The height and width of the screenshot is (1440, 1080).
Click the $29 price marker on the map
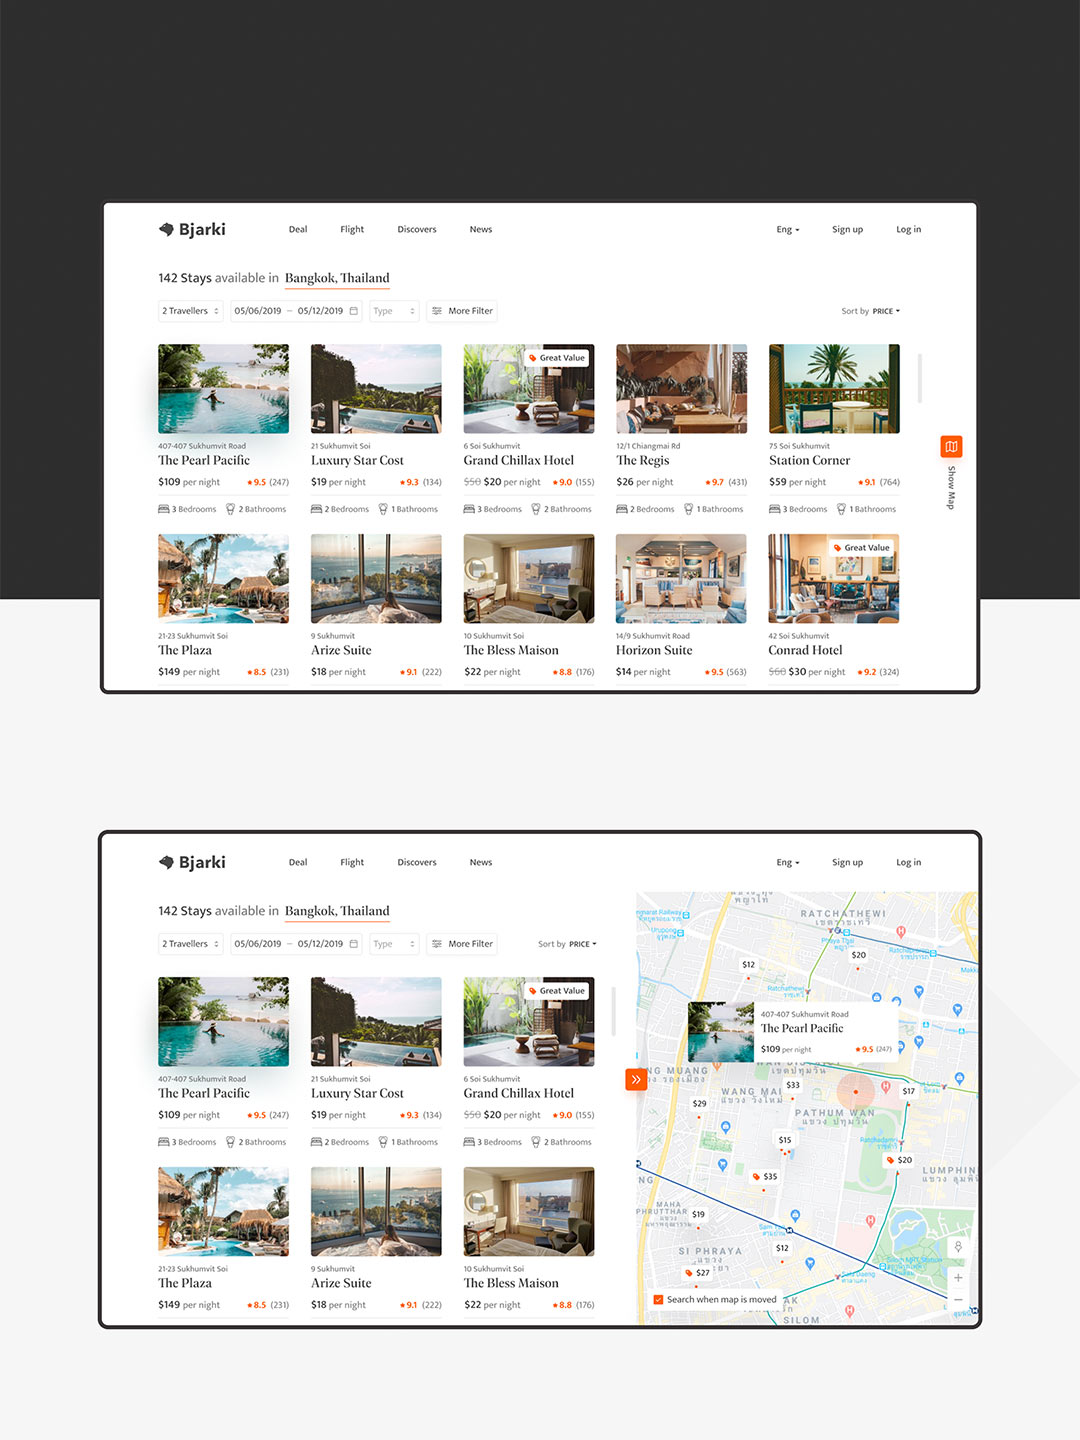[x=699, y=1104]
